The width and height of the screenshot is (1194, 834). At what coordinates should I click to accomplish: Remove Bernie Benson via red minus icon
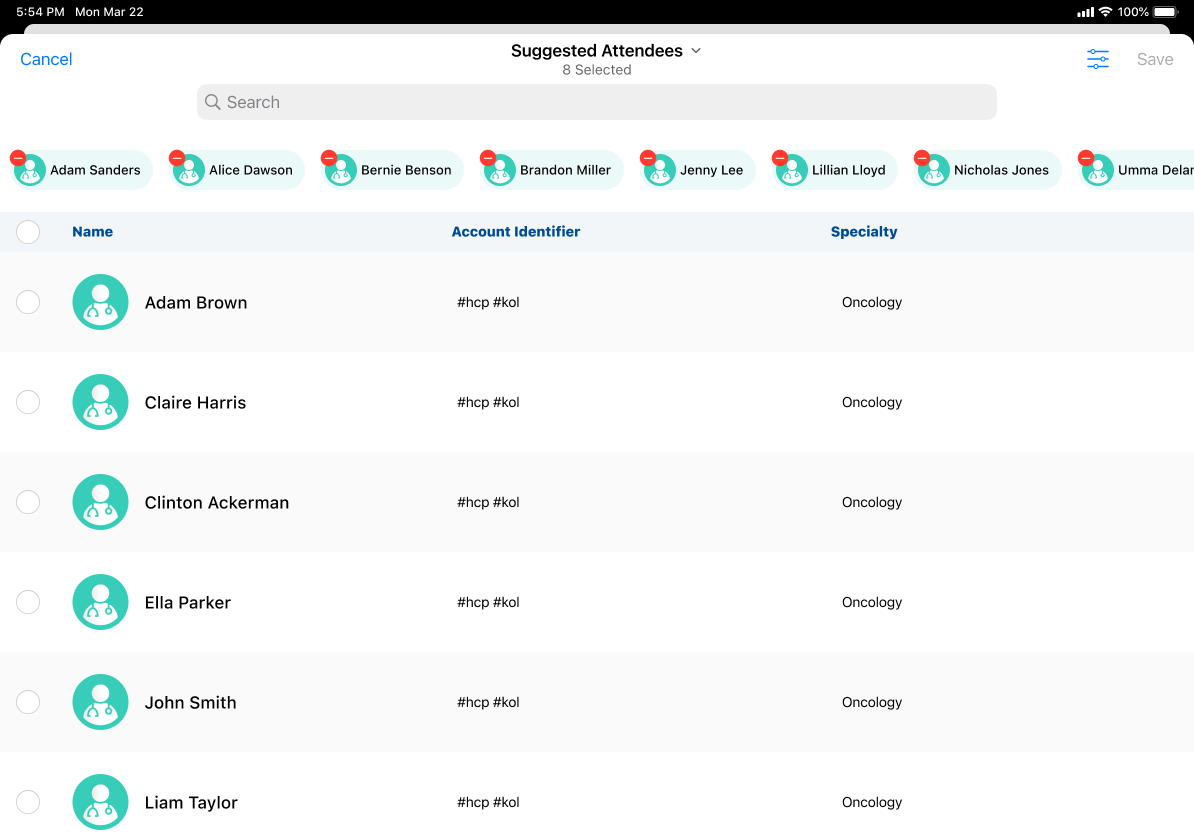[329, 158]
